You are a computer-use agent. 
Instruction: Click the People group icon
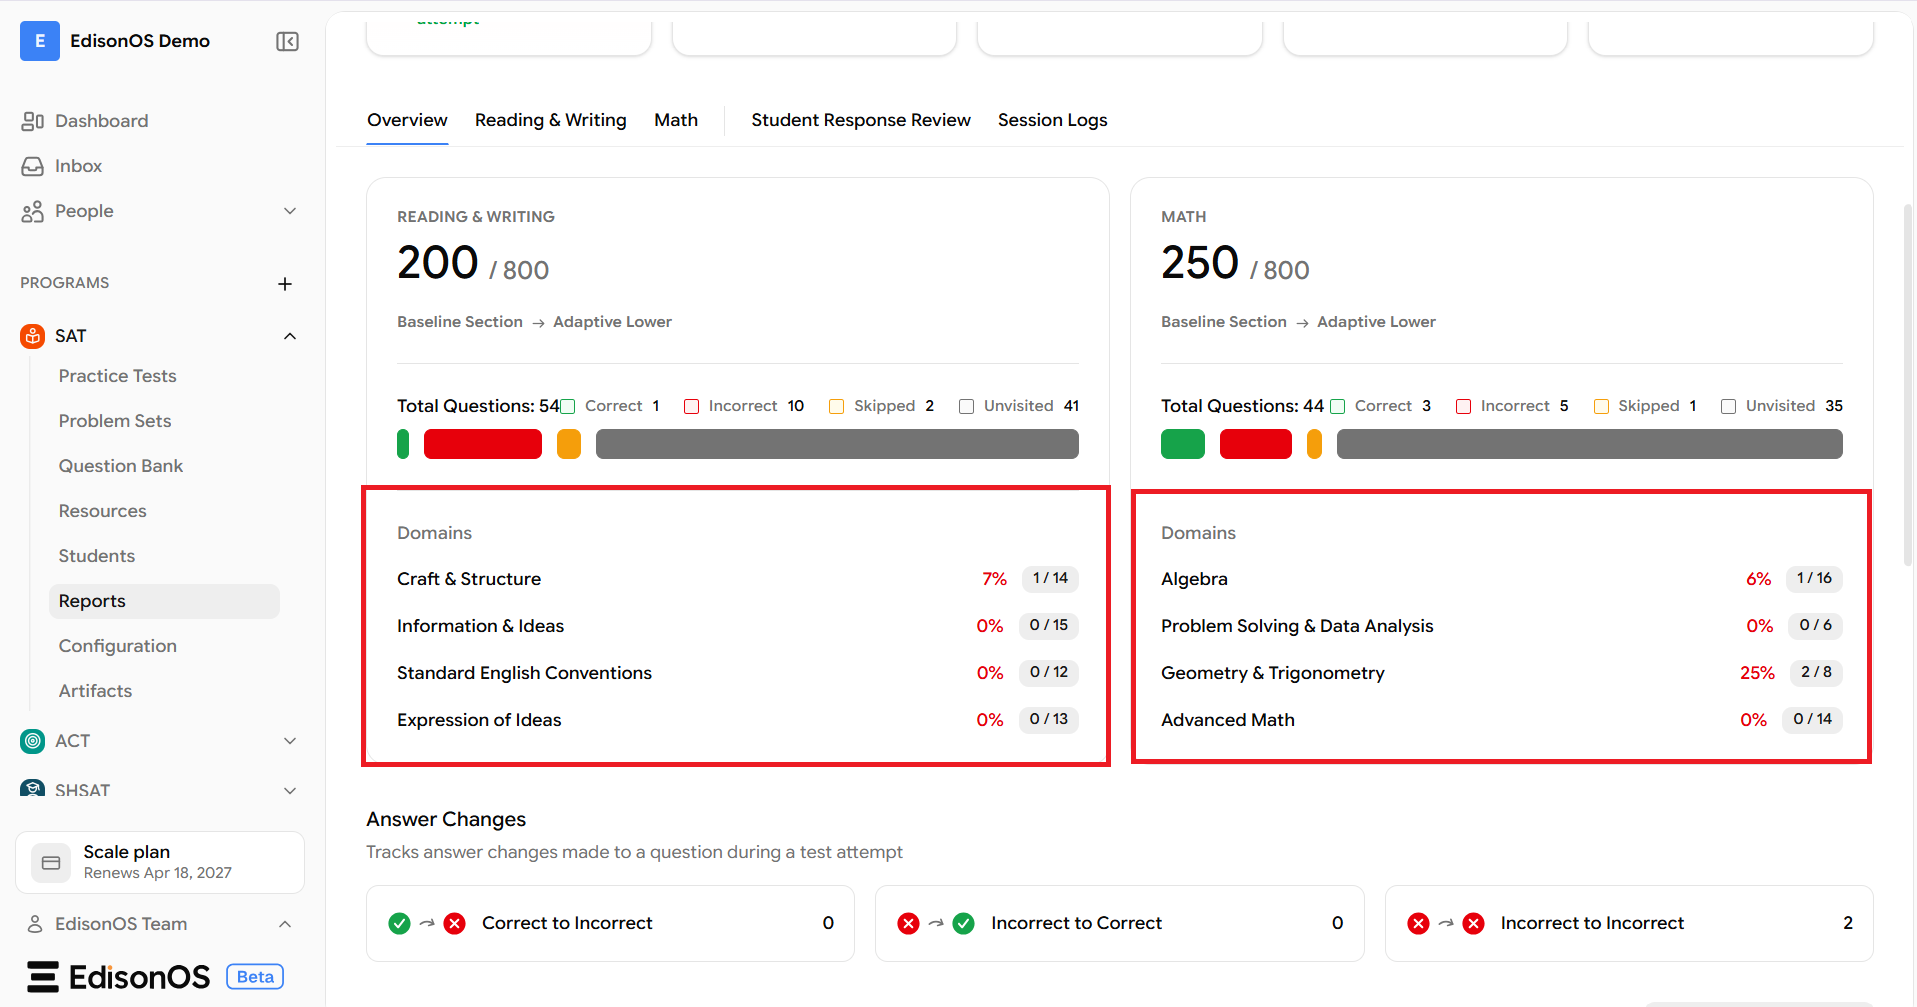point(32,211)
